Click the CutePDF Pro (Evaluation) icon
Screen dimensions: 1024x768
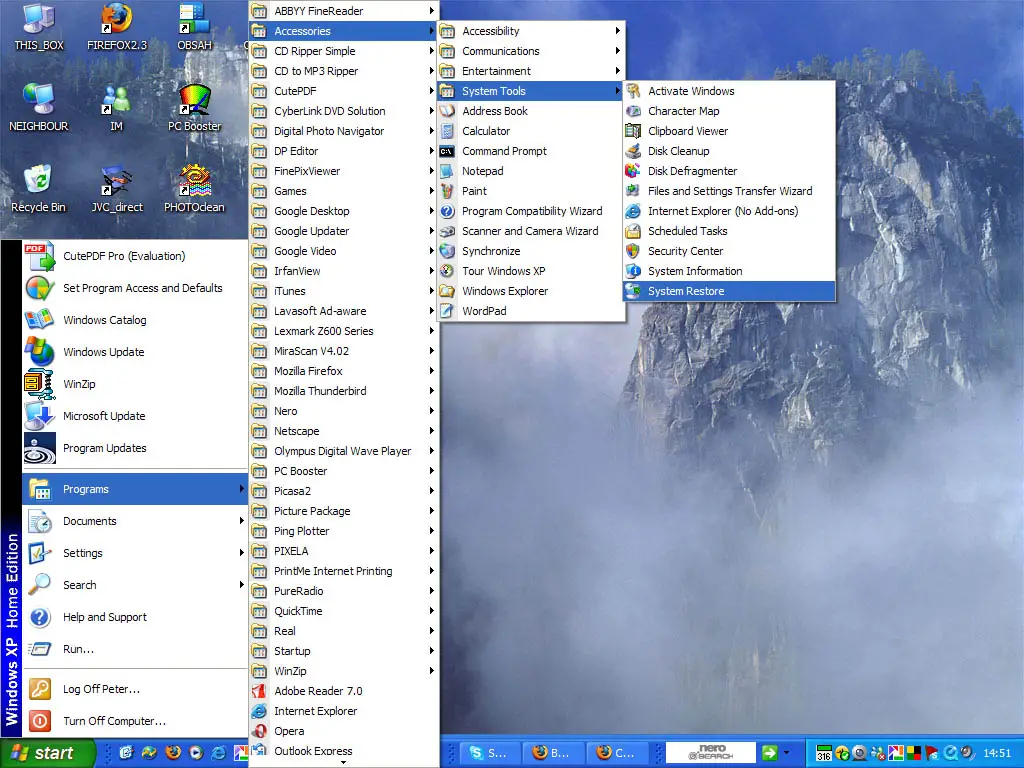coord(40,256)
